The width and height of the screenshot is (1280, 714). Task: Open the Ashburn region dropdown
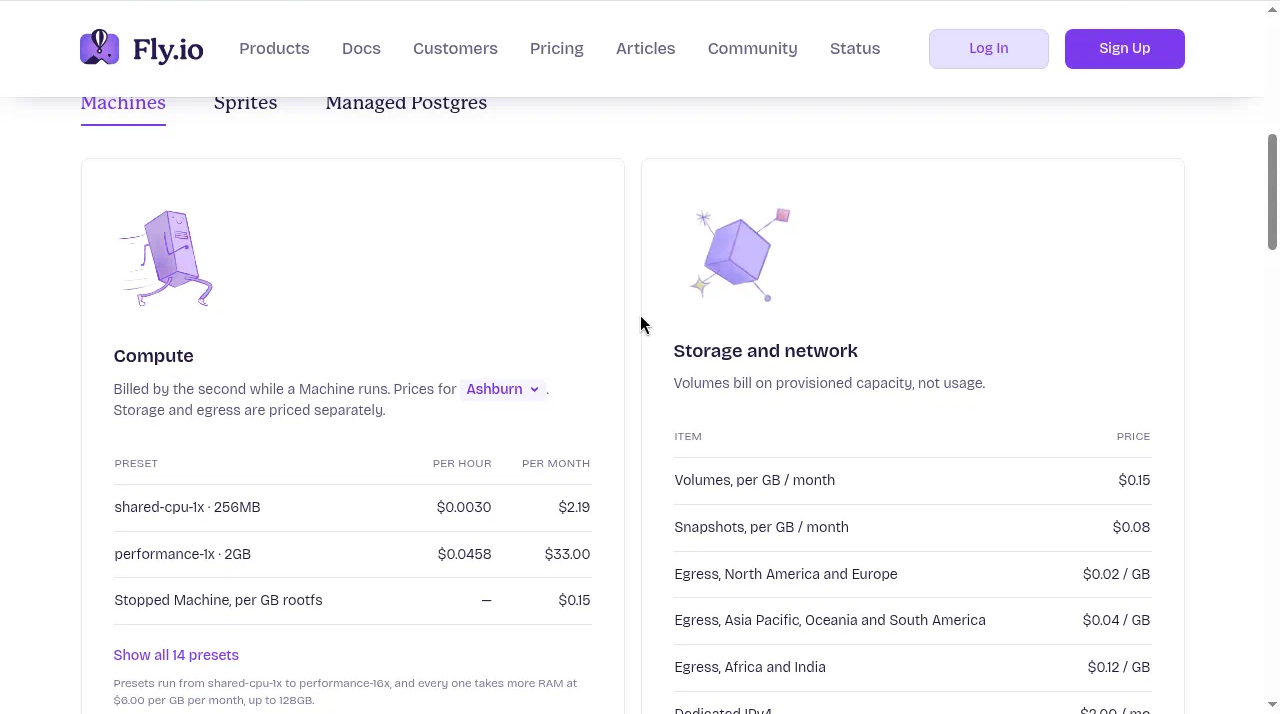[503, 389]
